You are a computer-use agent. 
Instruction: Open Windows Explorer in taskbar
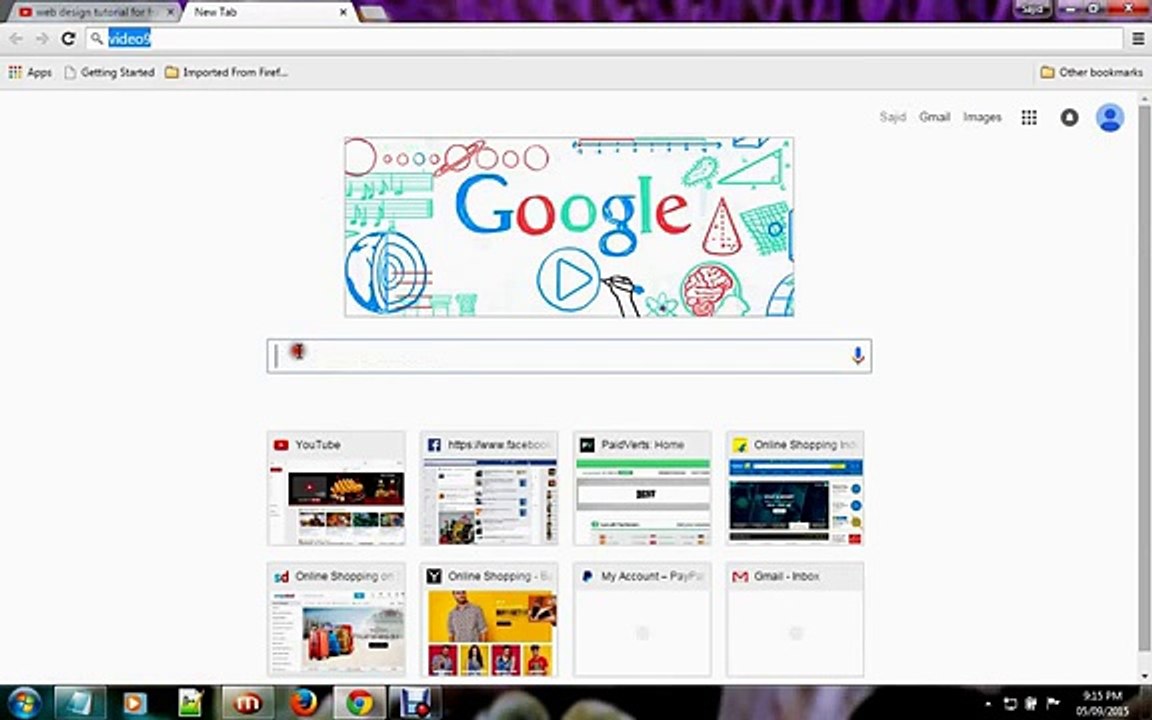79,703
